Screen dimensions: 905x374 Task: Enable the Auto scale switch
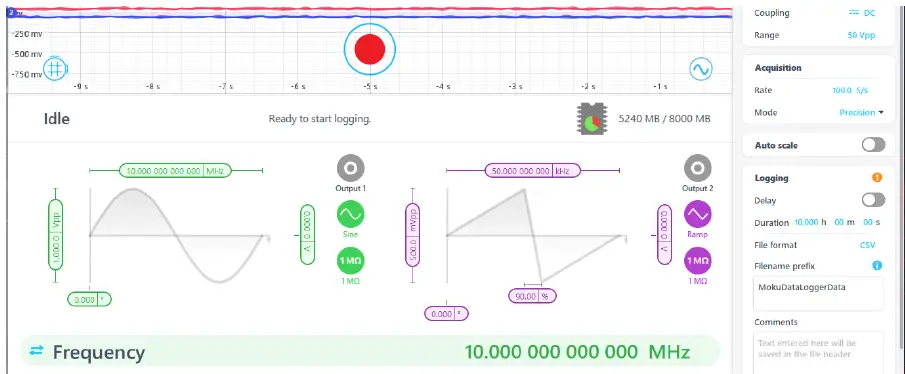coord(873,145)
